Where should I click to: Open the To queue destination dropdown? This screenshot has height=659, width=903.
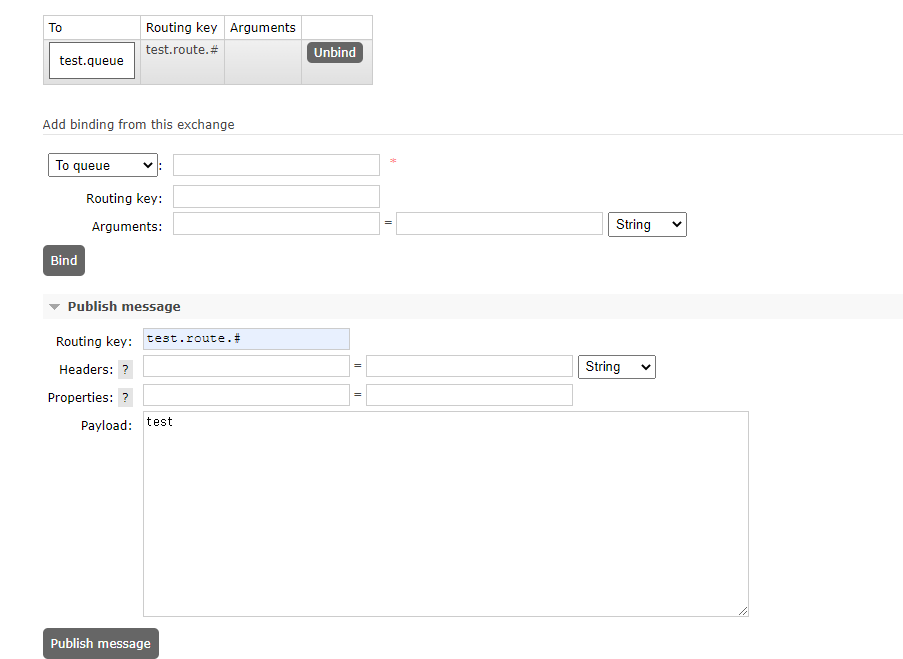[x=103, y=165]
